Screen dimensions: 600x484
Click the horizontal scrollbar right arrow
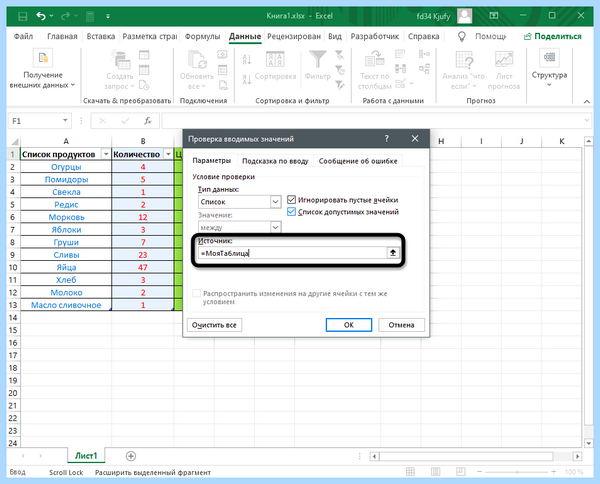point(577,456)
